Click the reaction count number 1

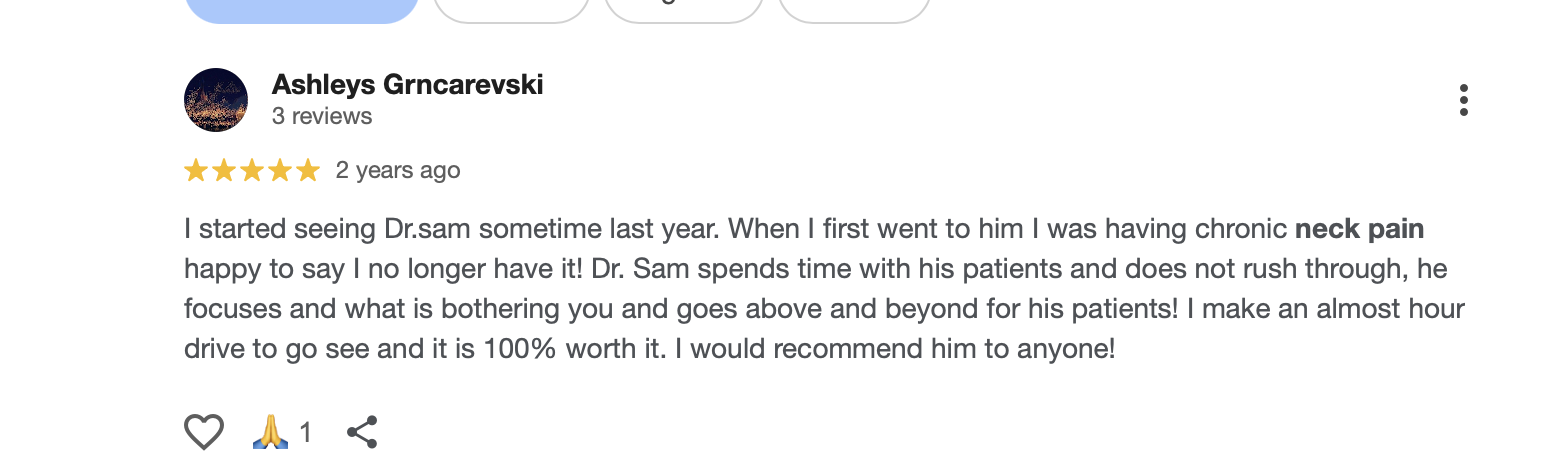306,432
